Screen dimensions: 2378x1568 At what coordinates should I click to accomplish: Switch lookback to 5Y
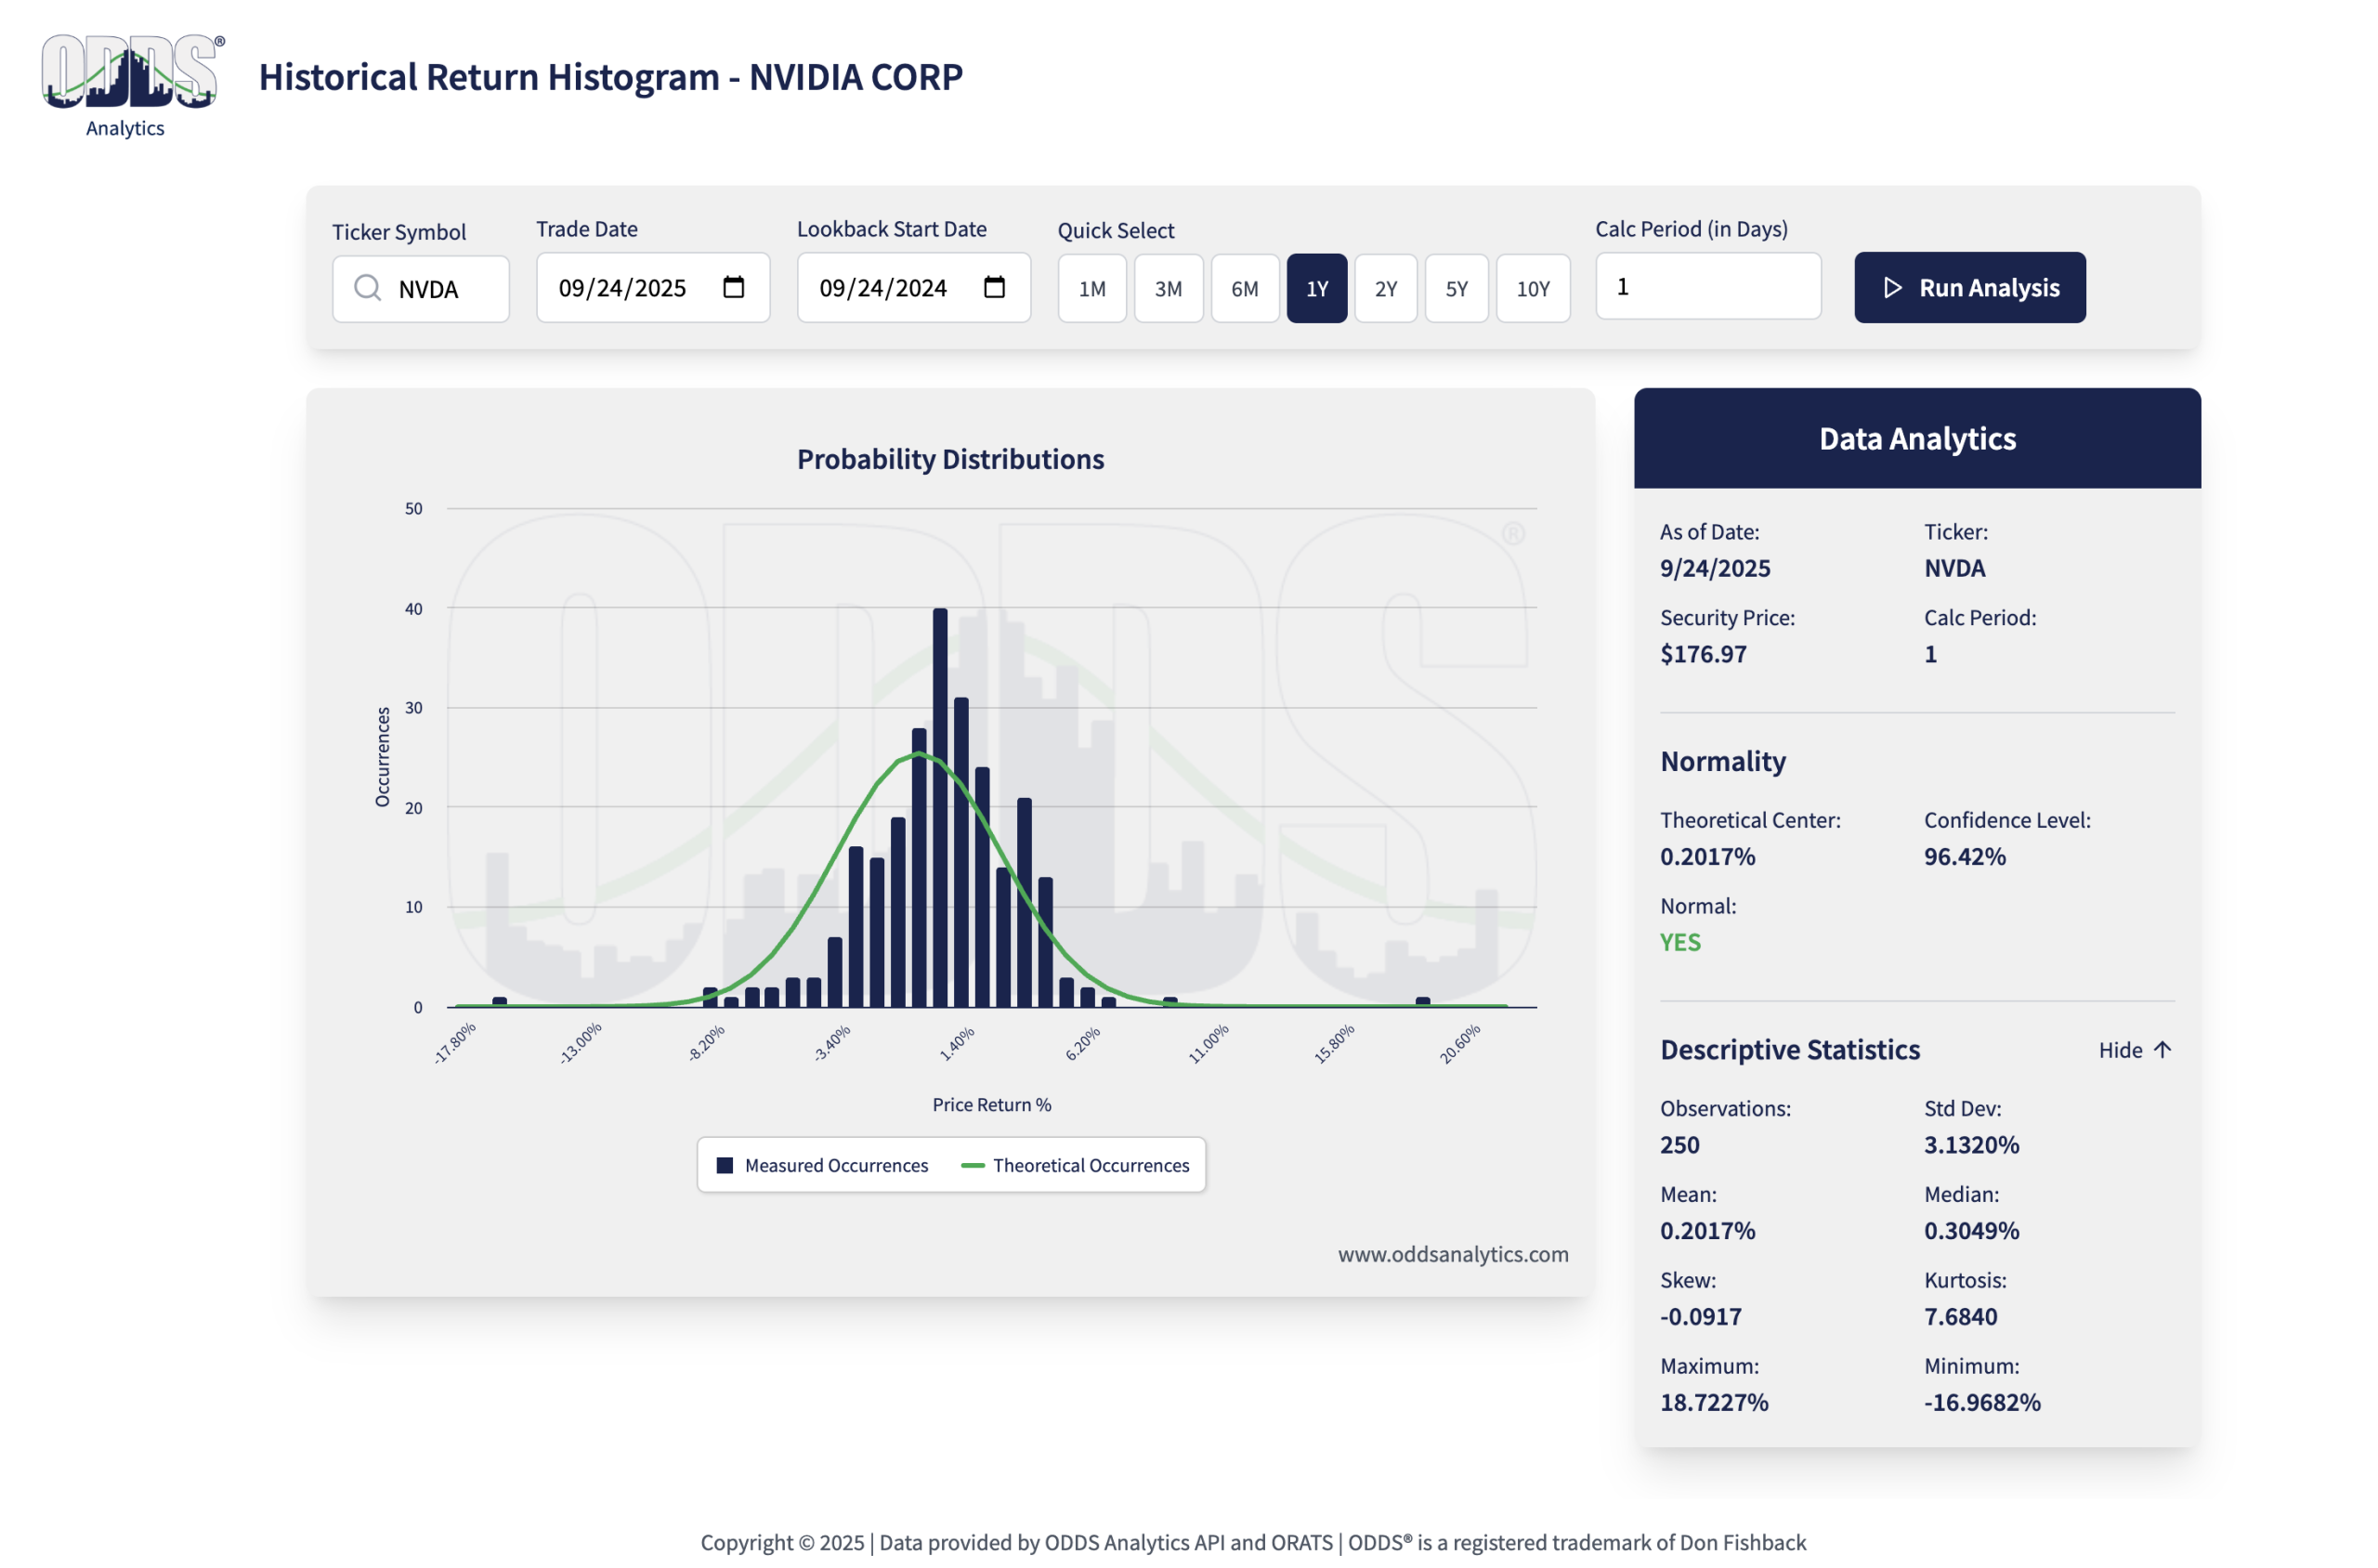point(1456,289)
